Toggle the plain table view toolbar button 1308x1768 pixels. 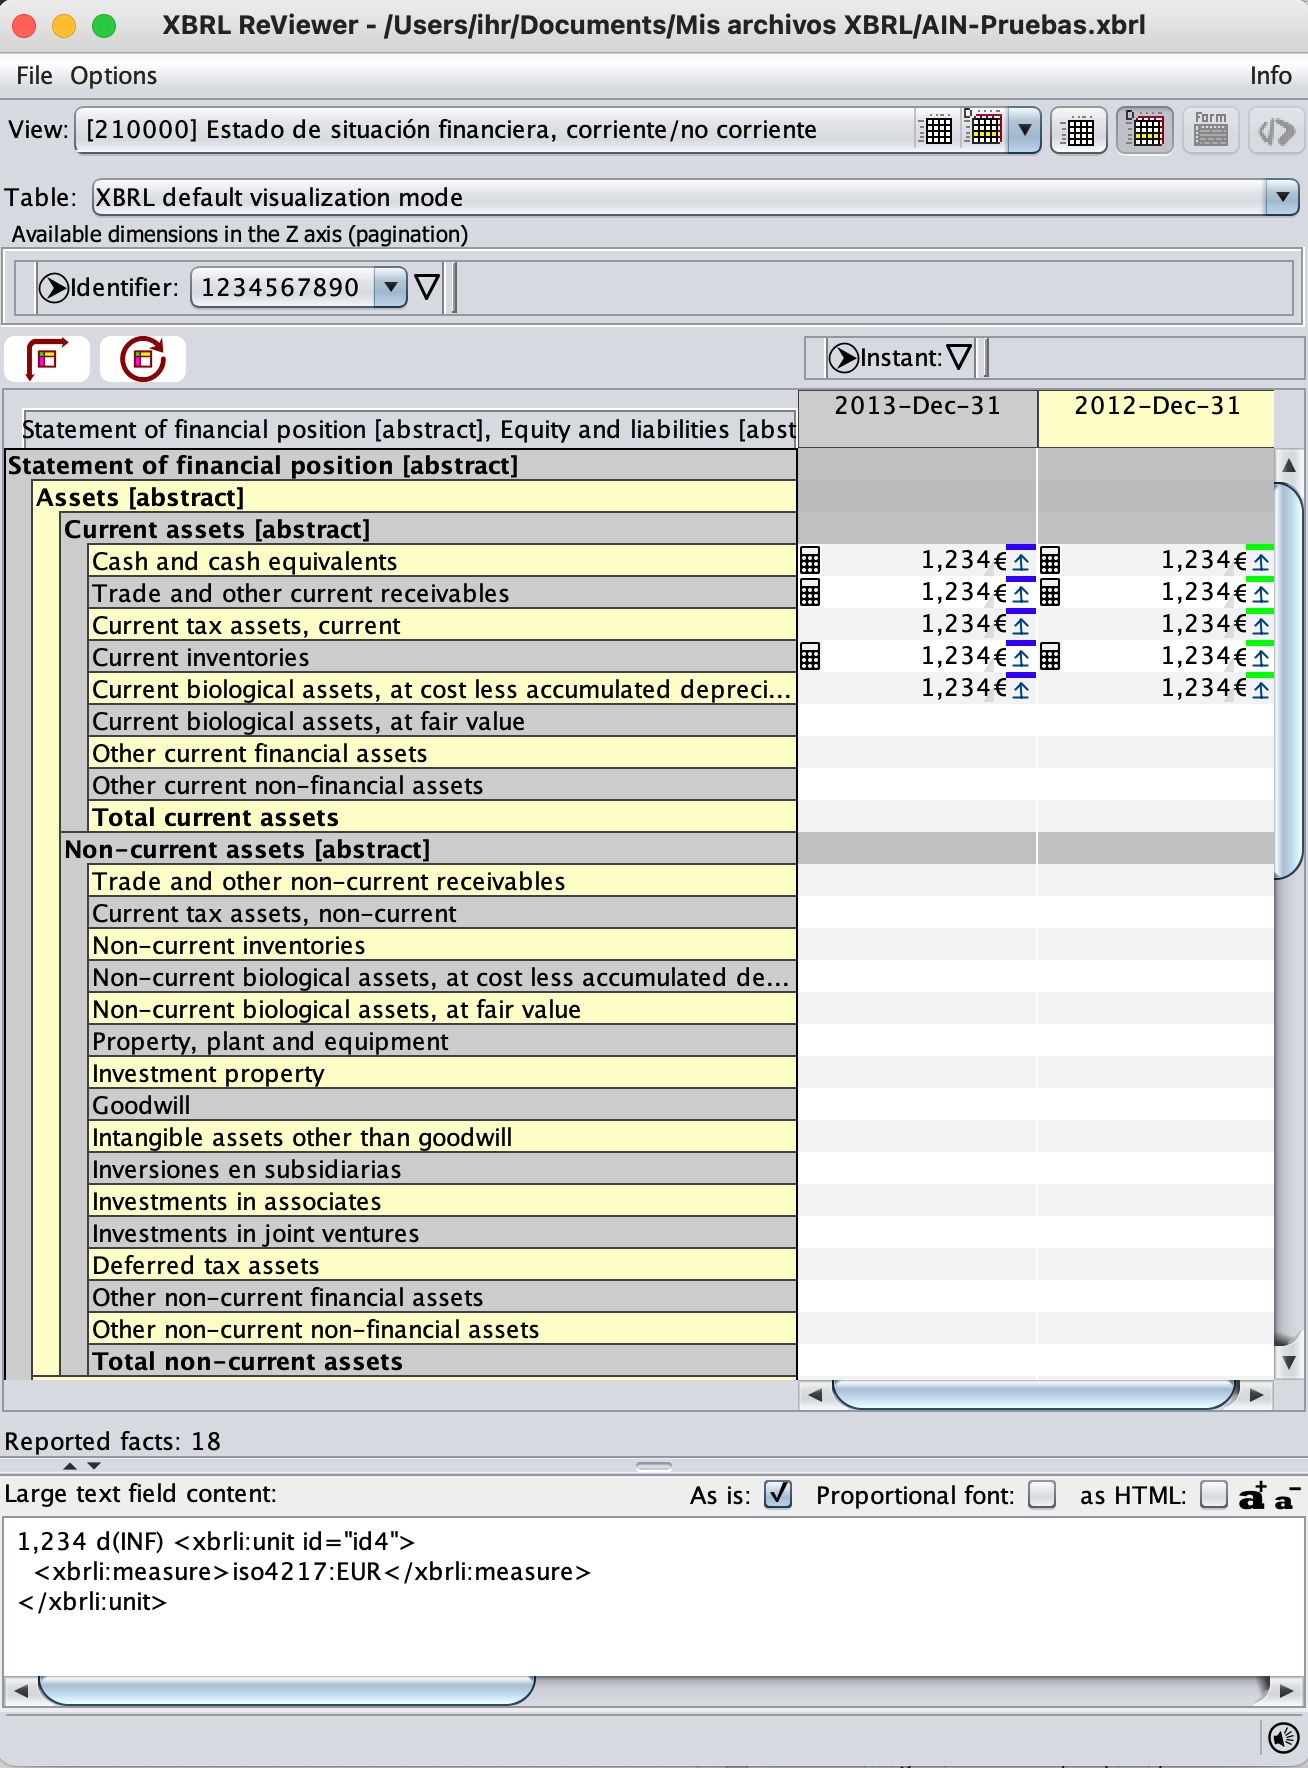pos(1079,130)
